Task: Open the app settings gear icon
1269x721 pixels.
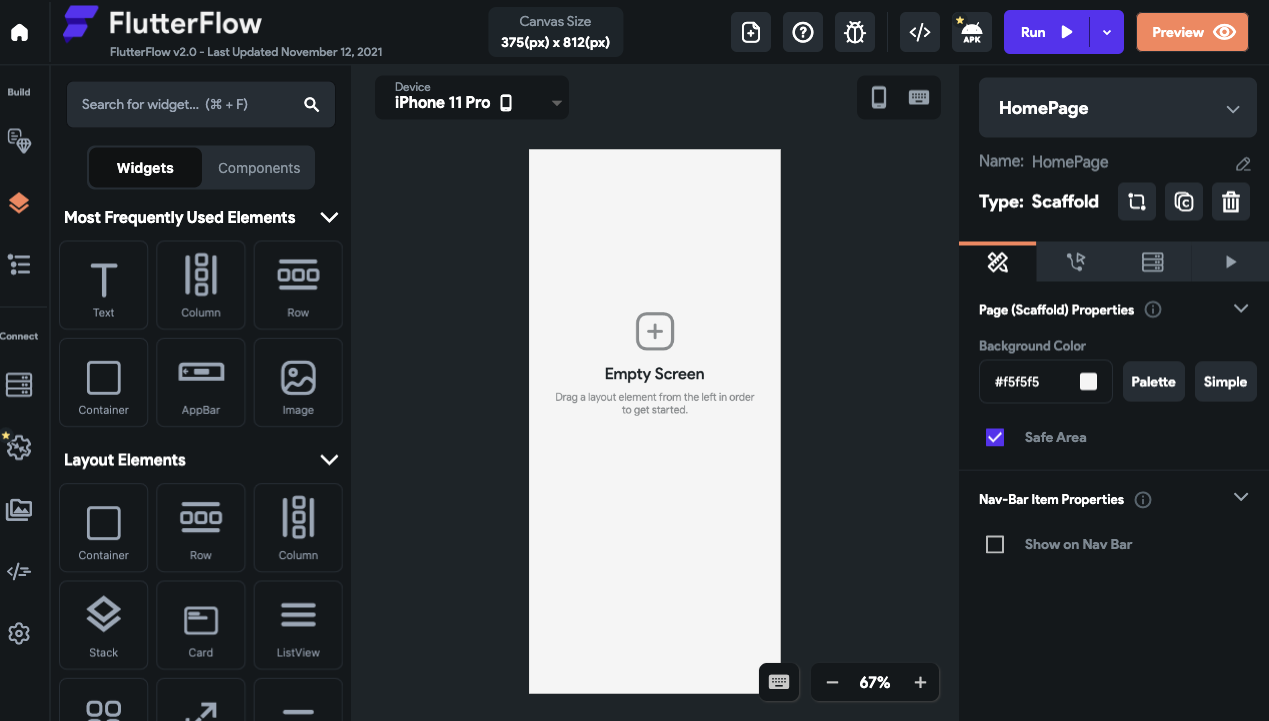Action: point(19,633)
